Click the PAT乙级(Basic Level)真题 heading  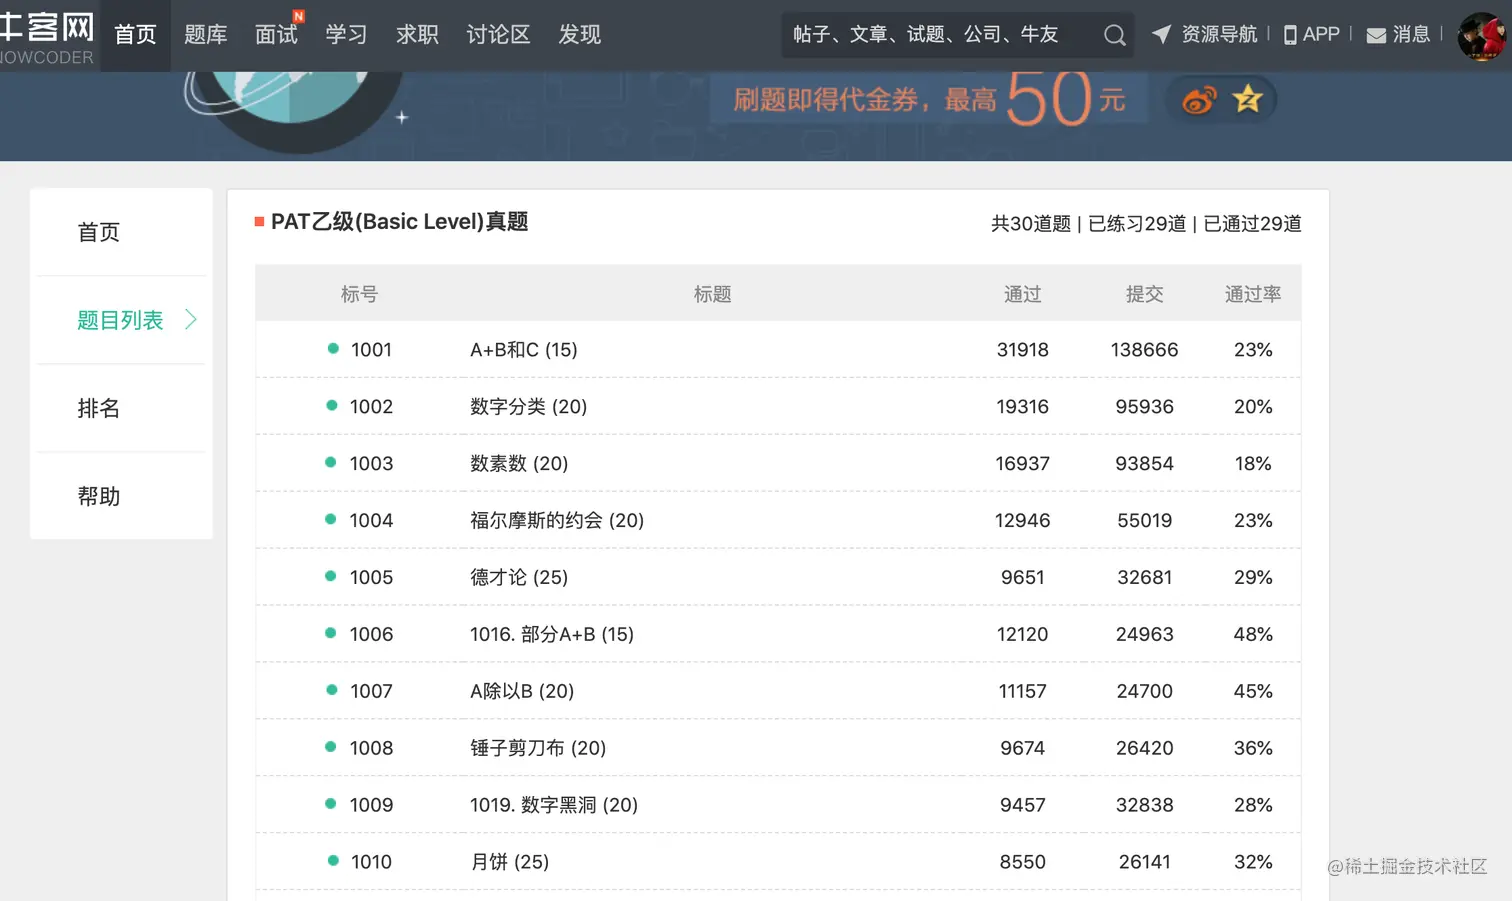tap(399, 222)
